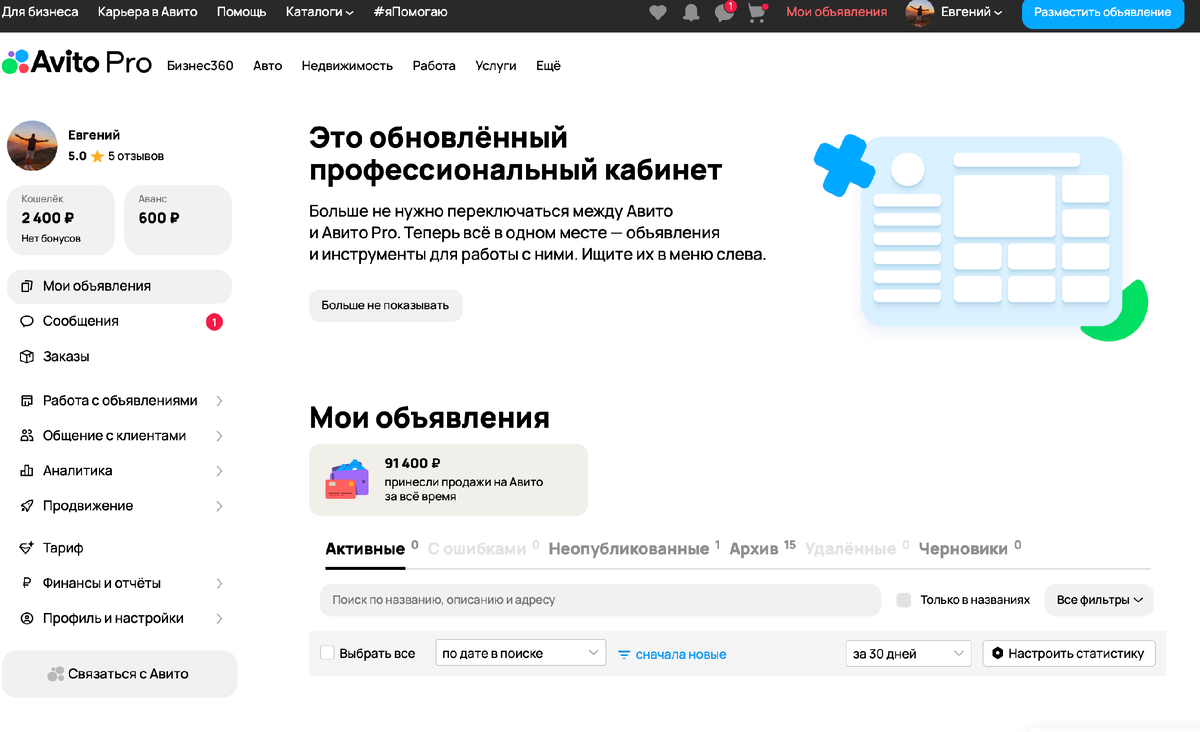Expand the Все фильтры dropdown

tap(1099, 600)
